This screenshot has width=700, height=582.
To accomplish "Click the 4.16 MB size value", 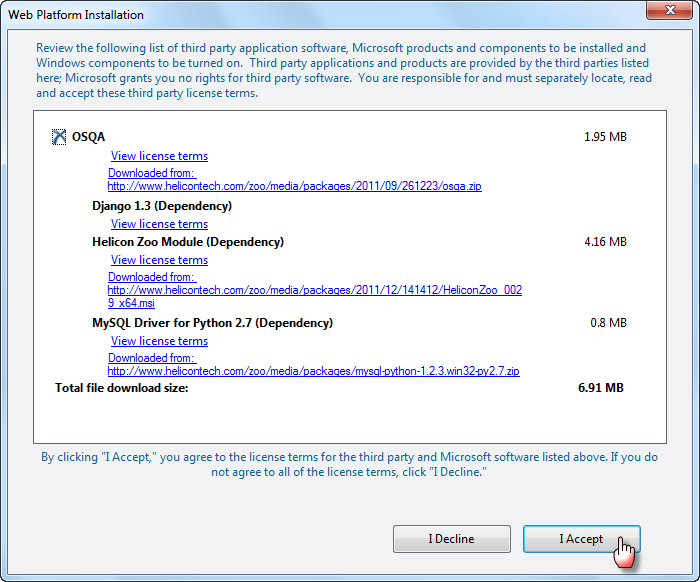I will click(605, 242).
